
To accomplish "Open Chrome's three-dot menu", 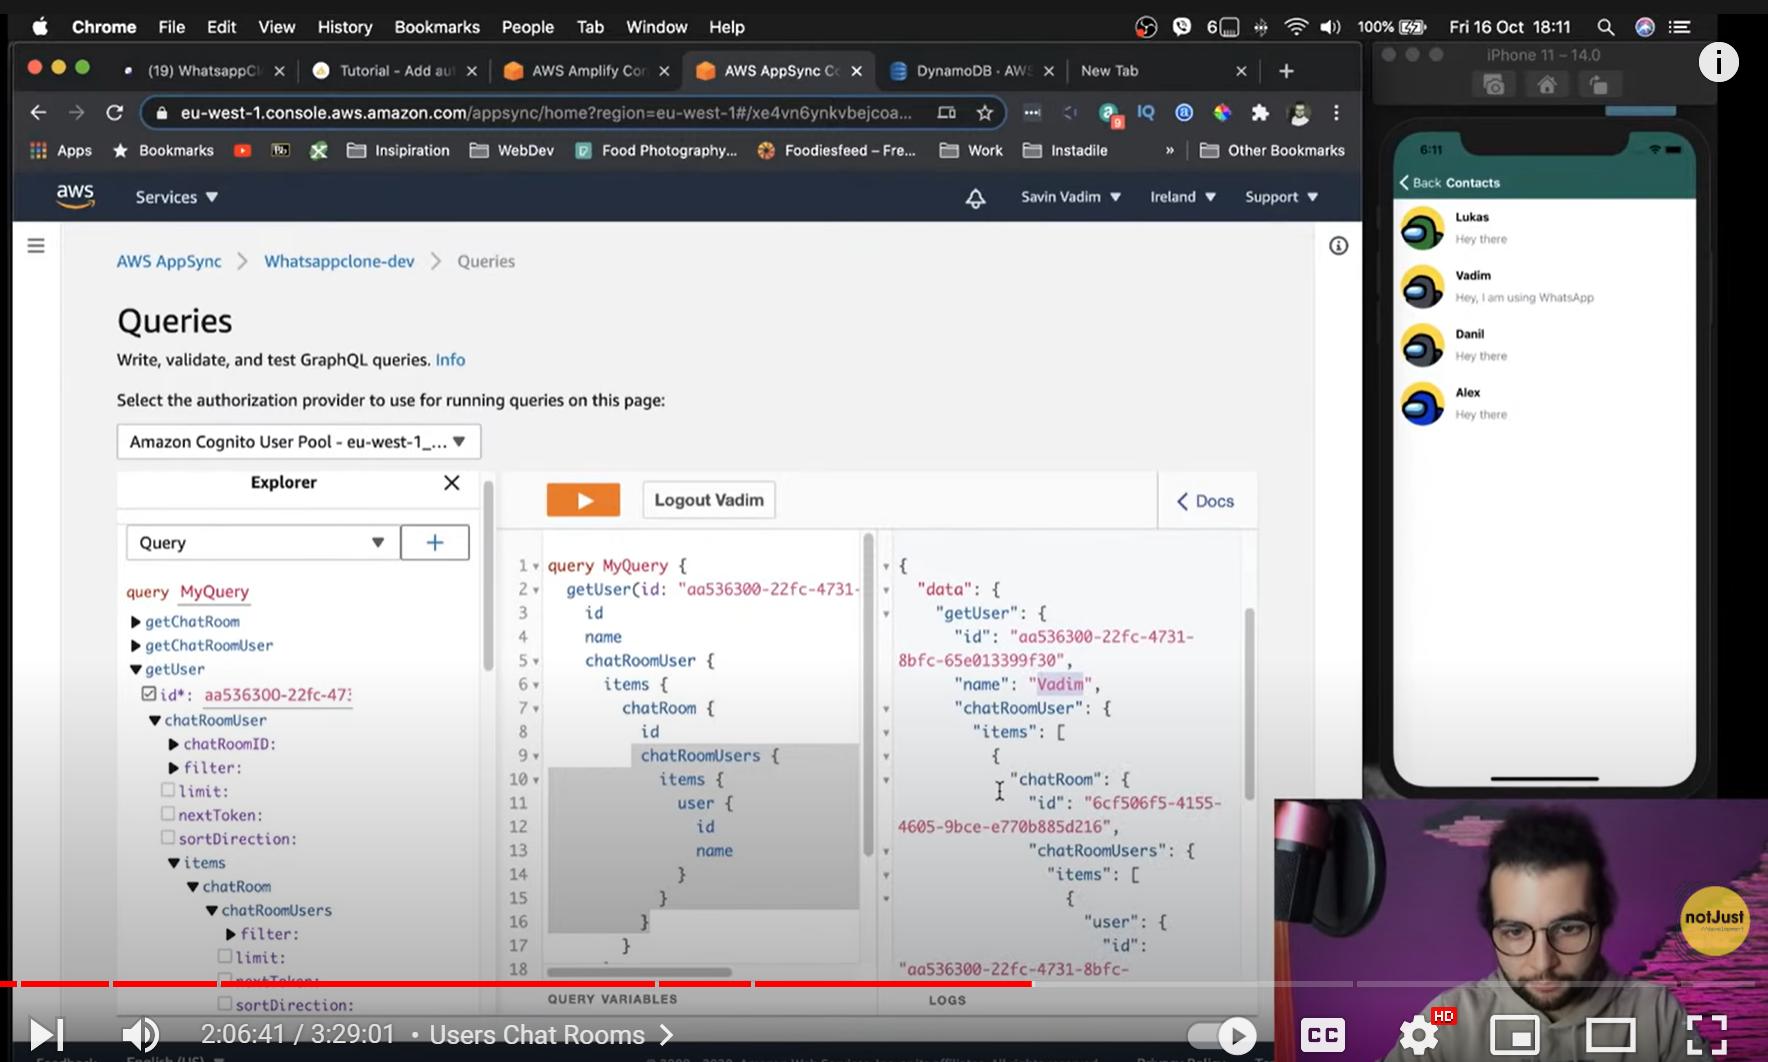I will point(1336,113).
